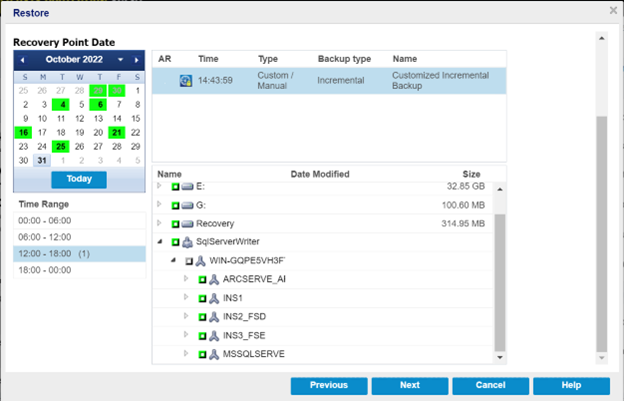Expand the INS3_FSE instance

[186, 335]
